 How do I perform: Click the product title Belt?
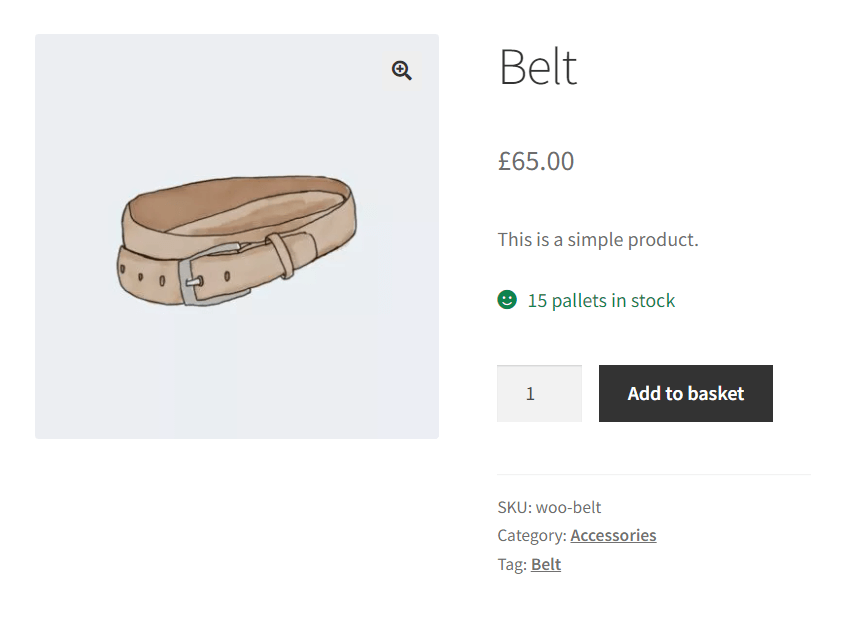pyautogui.click(x=537, y=67)
